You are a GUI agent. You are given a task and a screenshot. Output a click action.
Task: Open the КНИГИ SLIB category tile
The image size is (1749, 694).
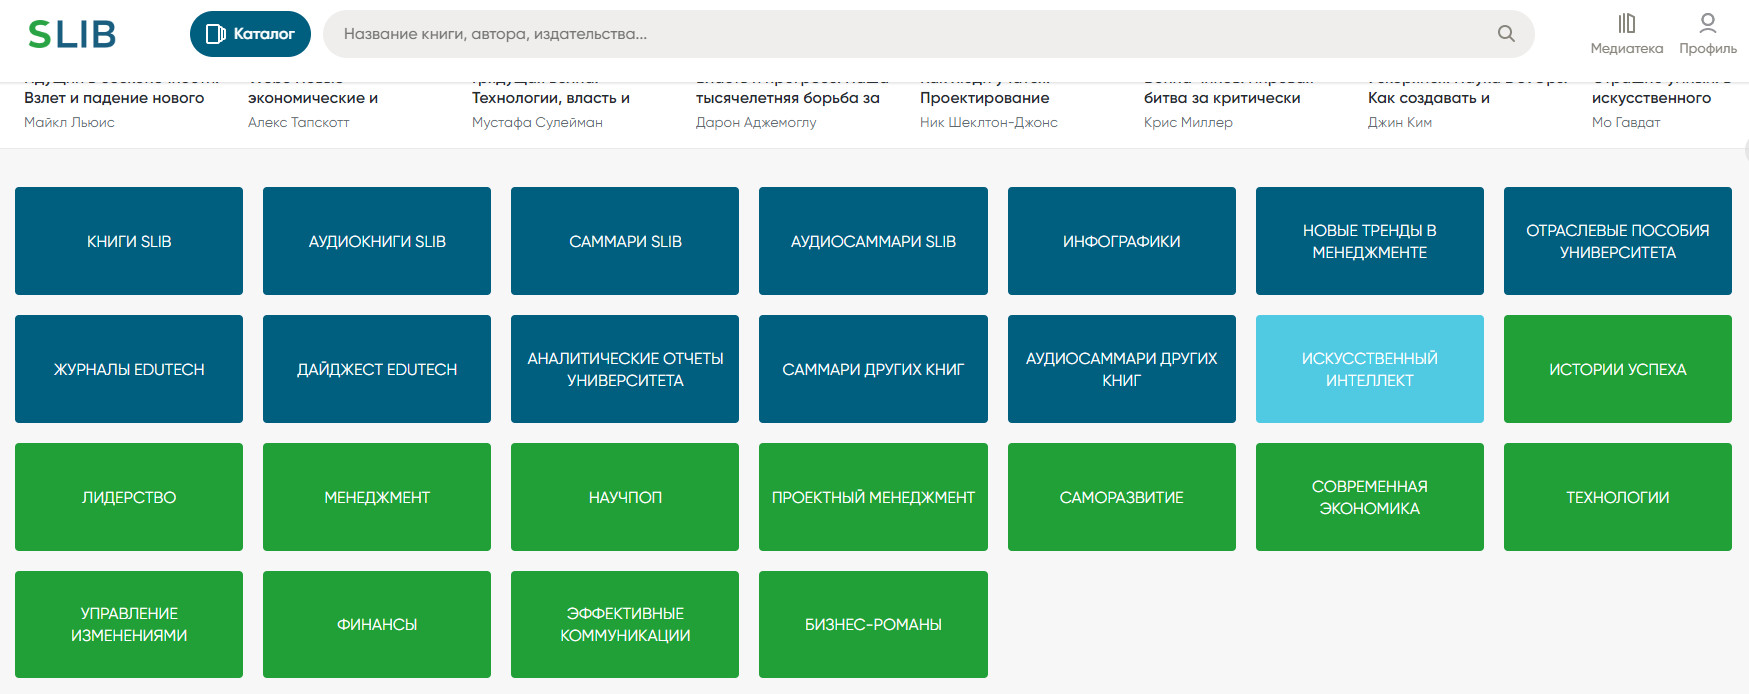pyautogui.click(x=129, y=241)
